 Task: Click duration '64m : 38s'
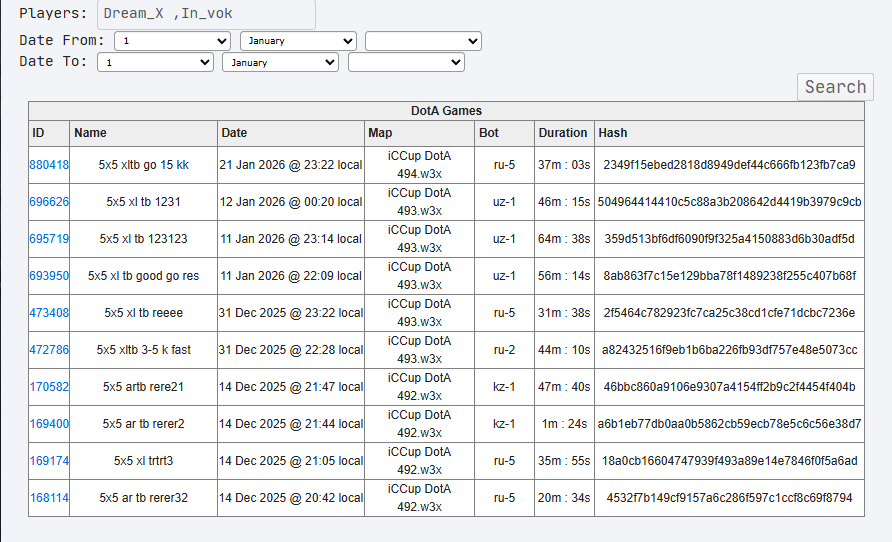pos(564,239)
